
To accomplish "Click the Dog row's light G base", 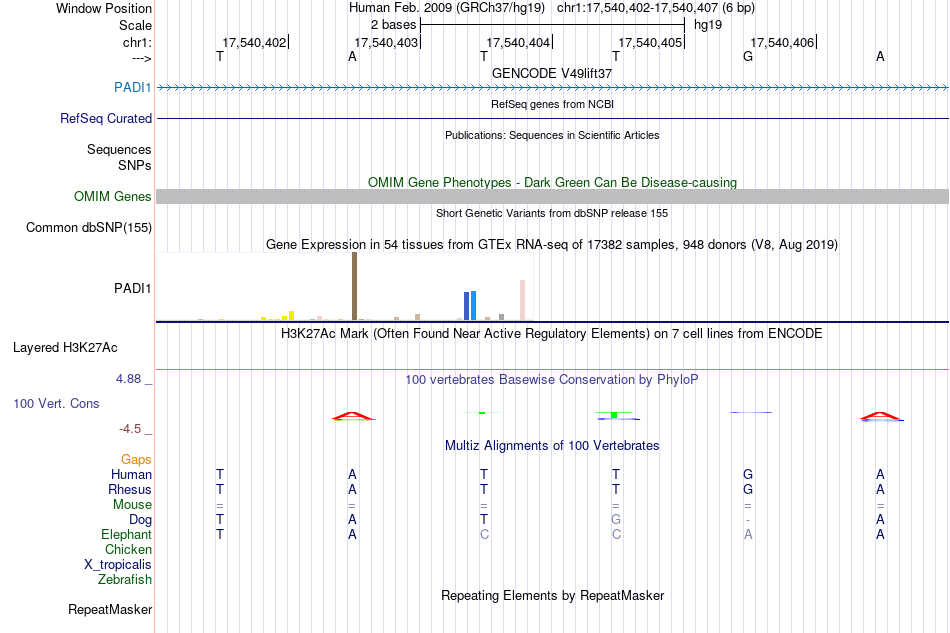I will point(616,520).
